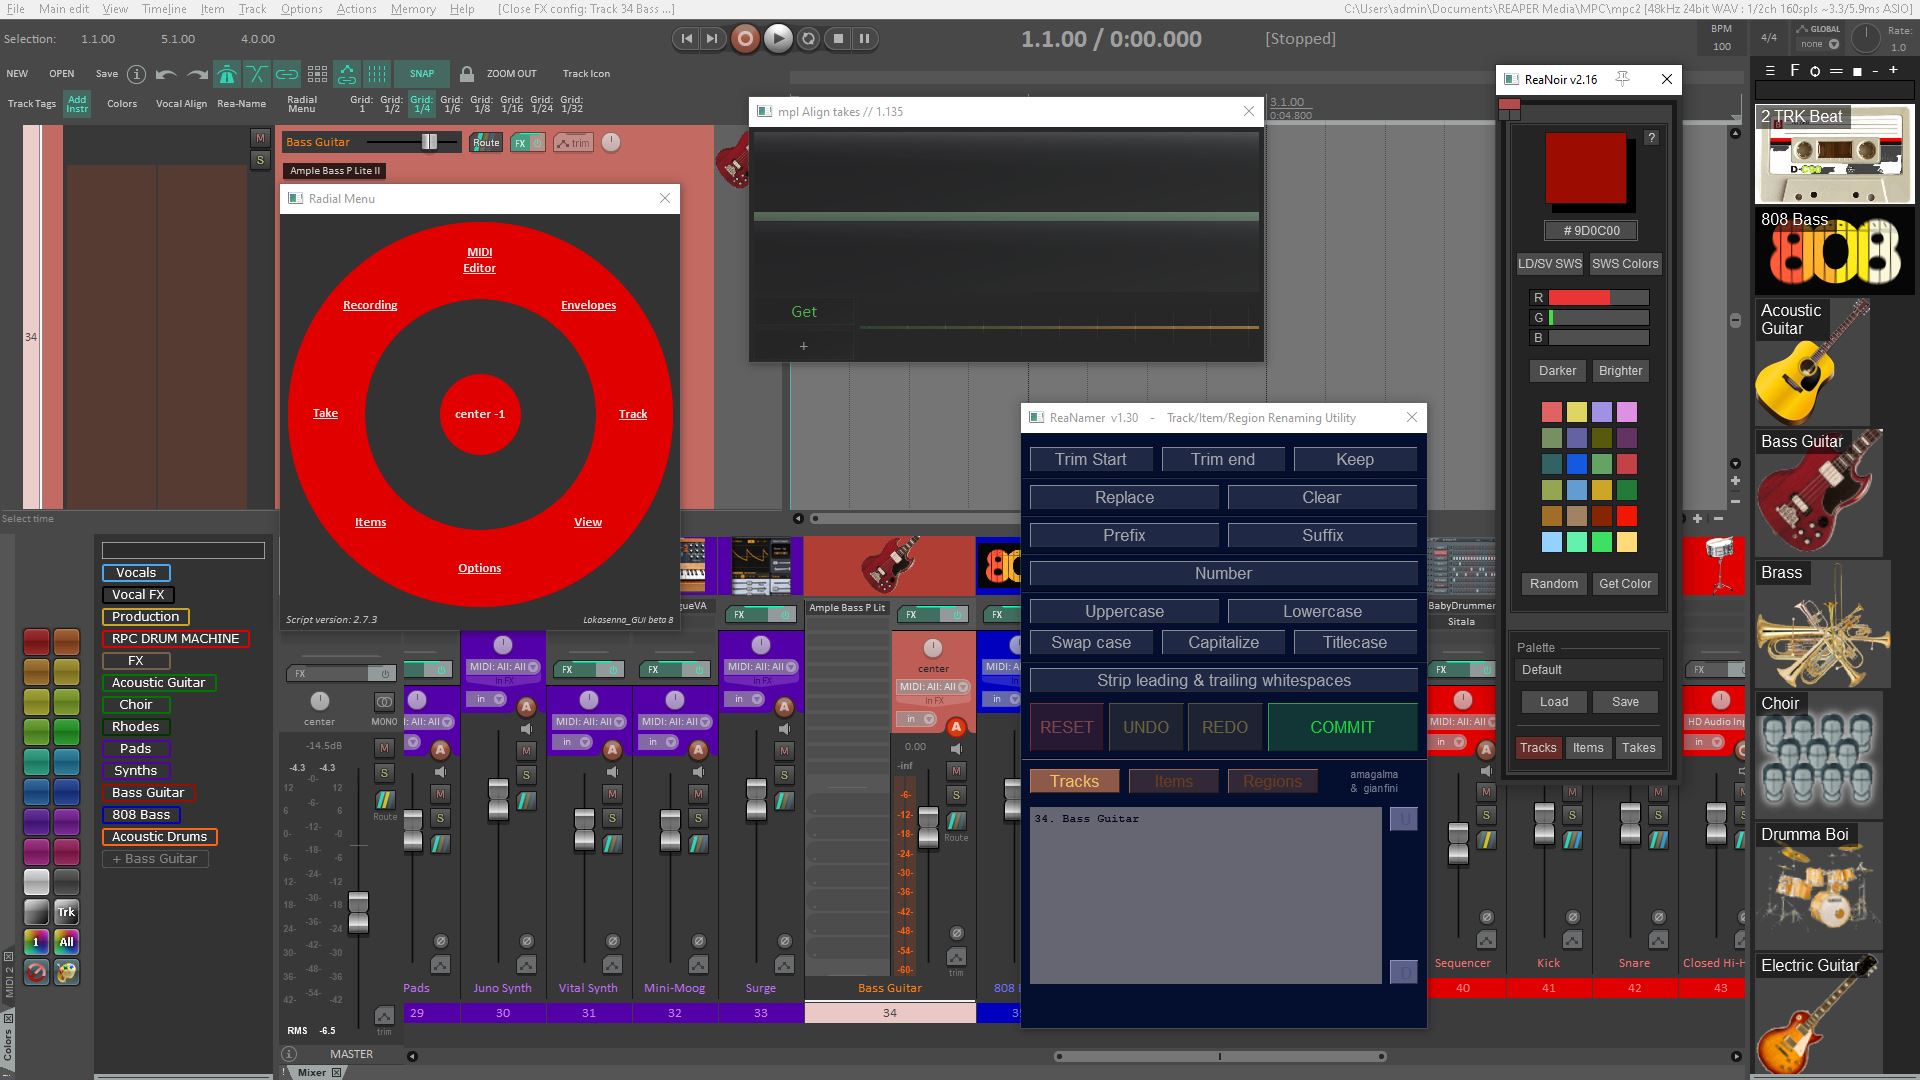
Task: Click the ReaNoir Get Color button
Action: [1625, 584]
